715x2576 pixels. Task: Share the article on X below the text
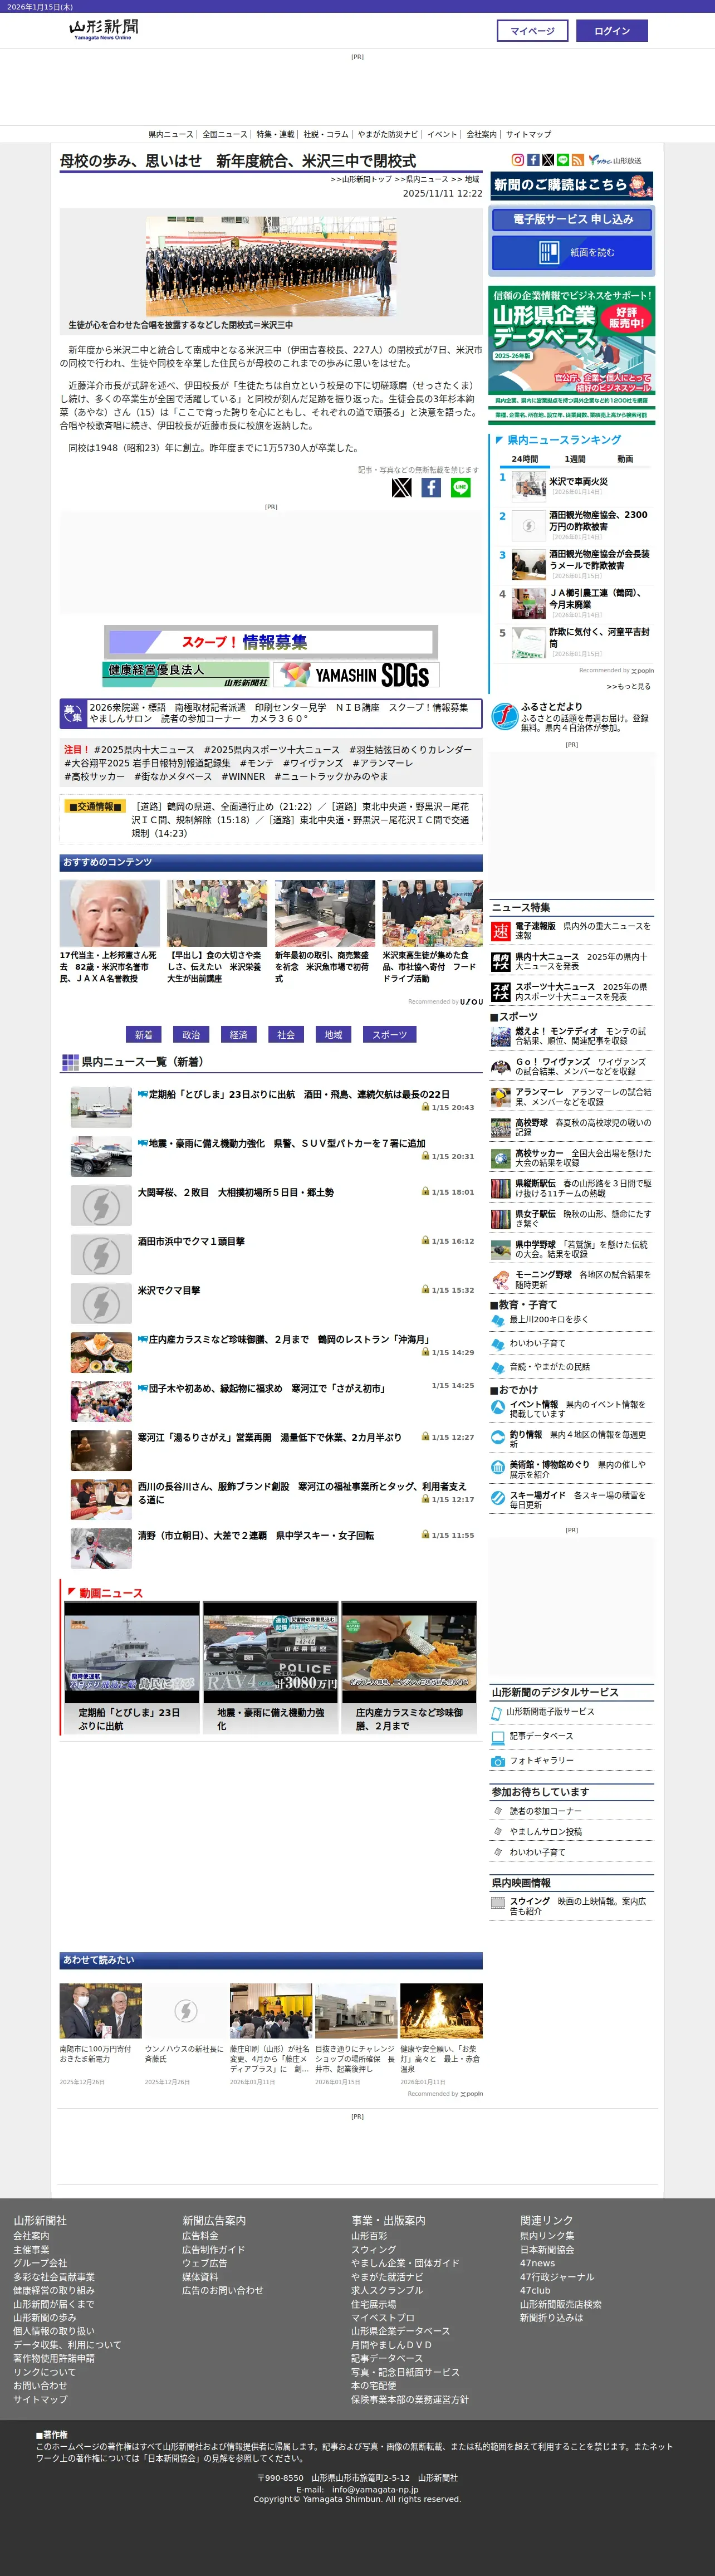click(401, 488)
